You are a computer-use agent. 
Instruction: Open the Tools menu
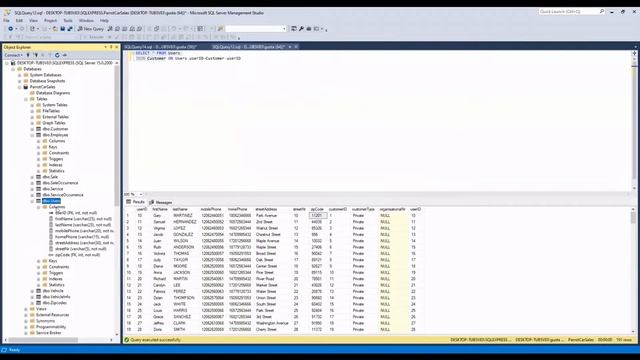click(x=68, y=20)
